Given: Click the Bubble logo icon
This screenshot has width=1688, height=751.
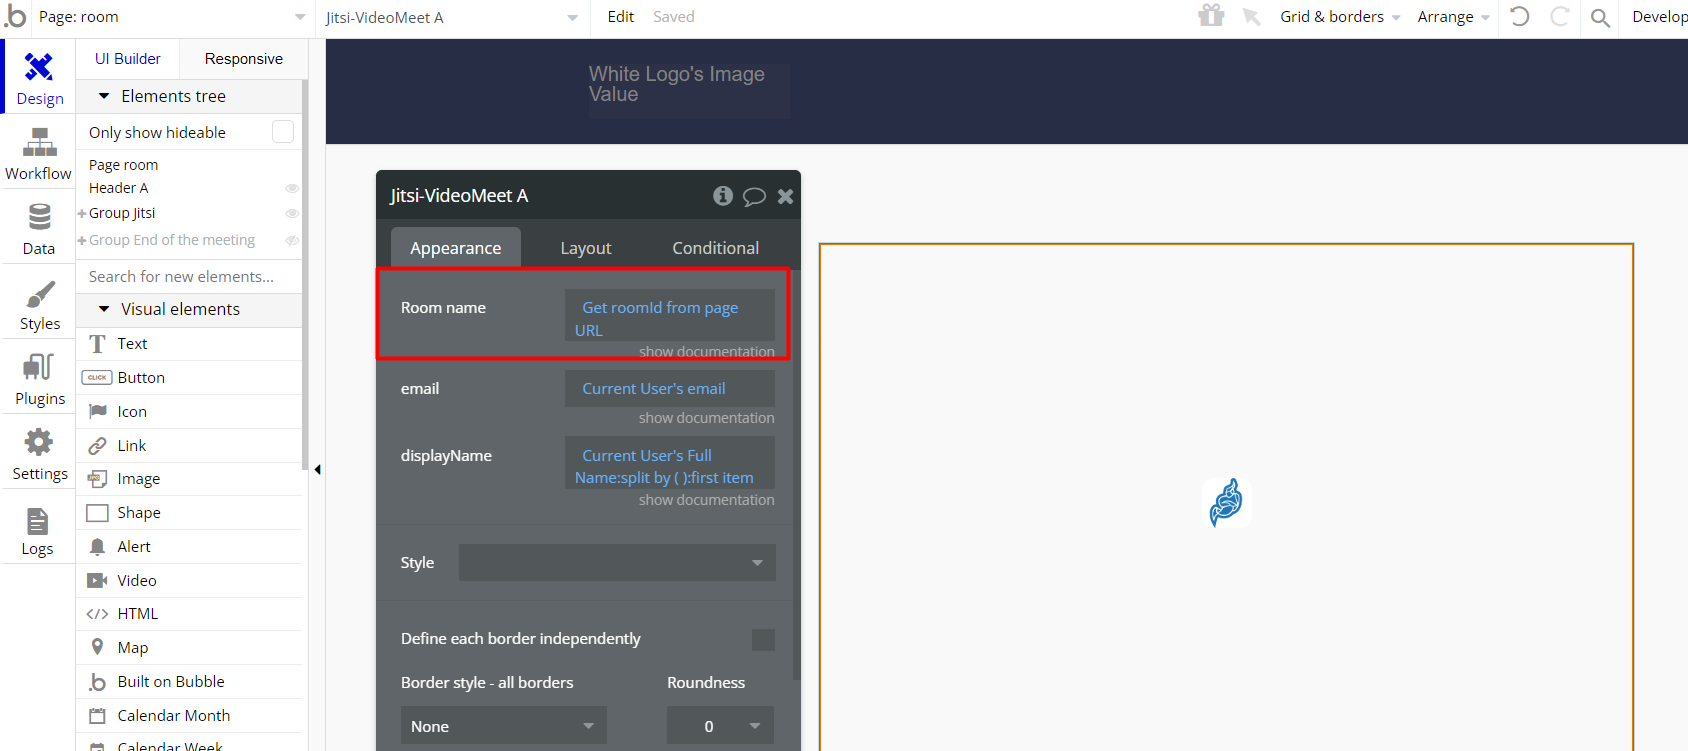Looking at the screenshot, I should click(15, 16).
